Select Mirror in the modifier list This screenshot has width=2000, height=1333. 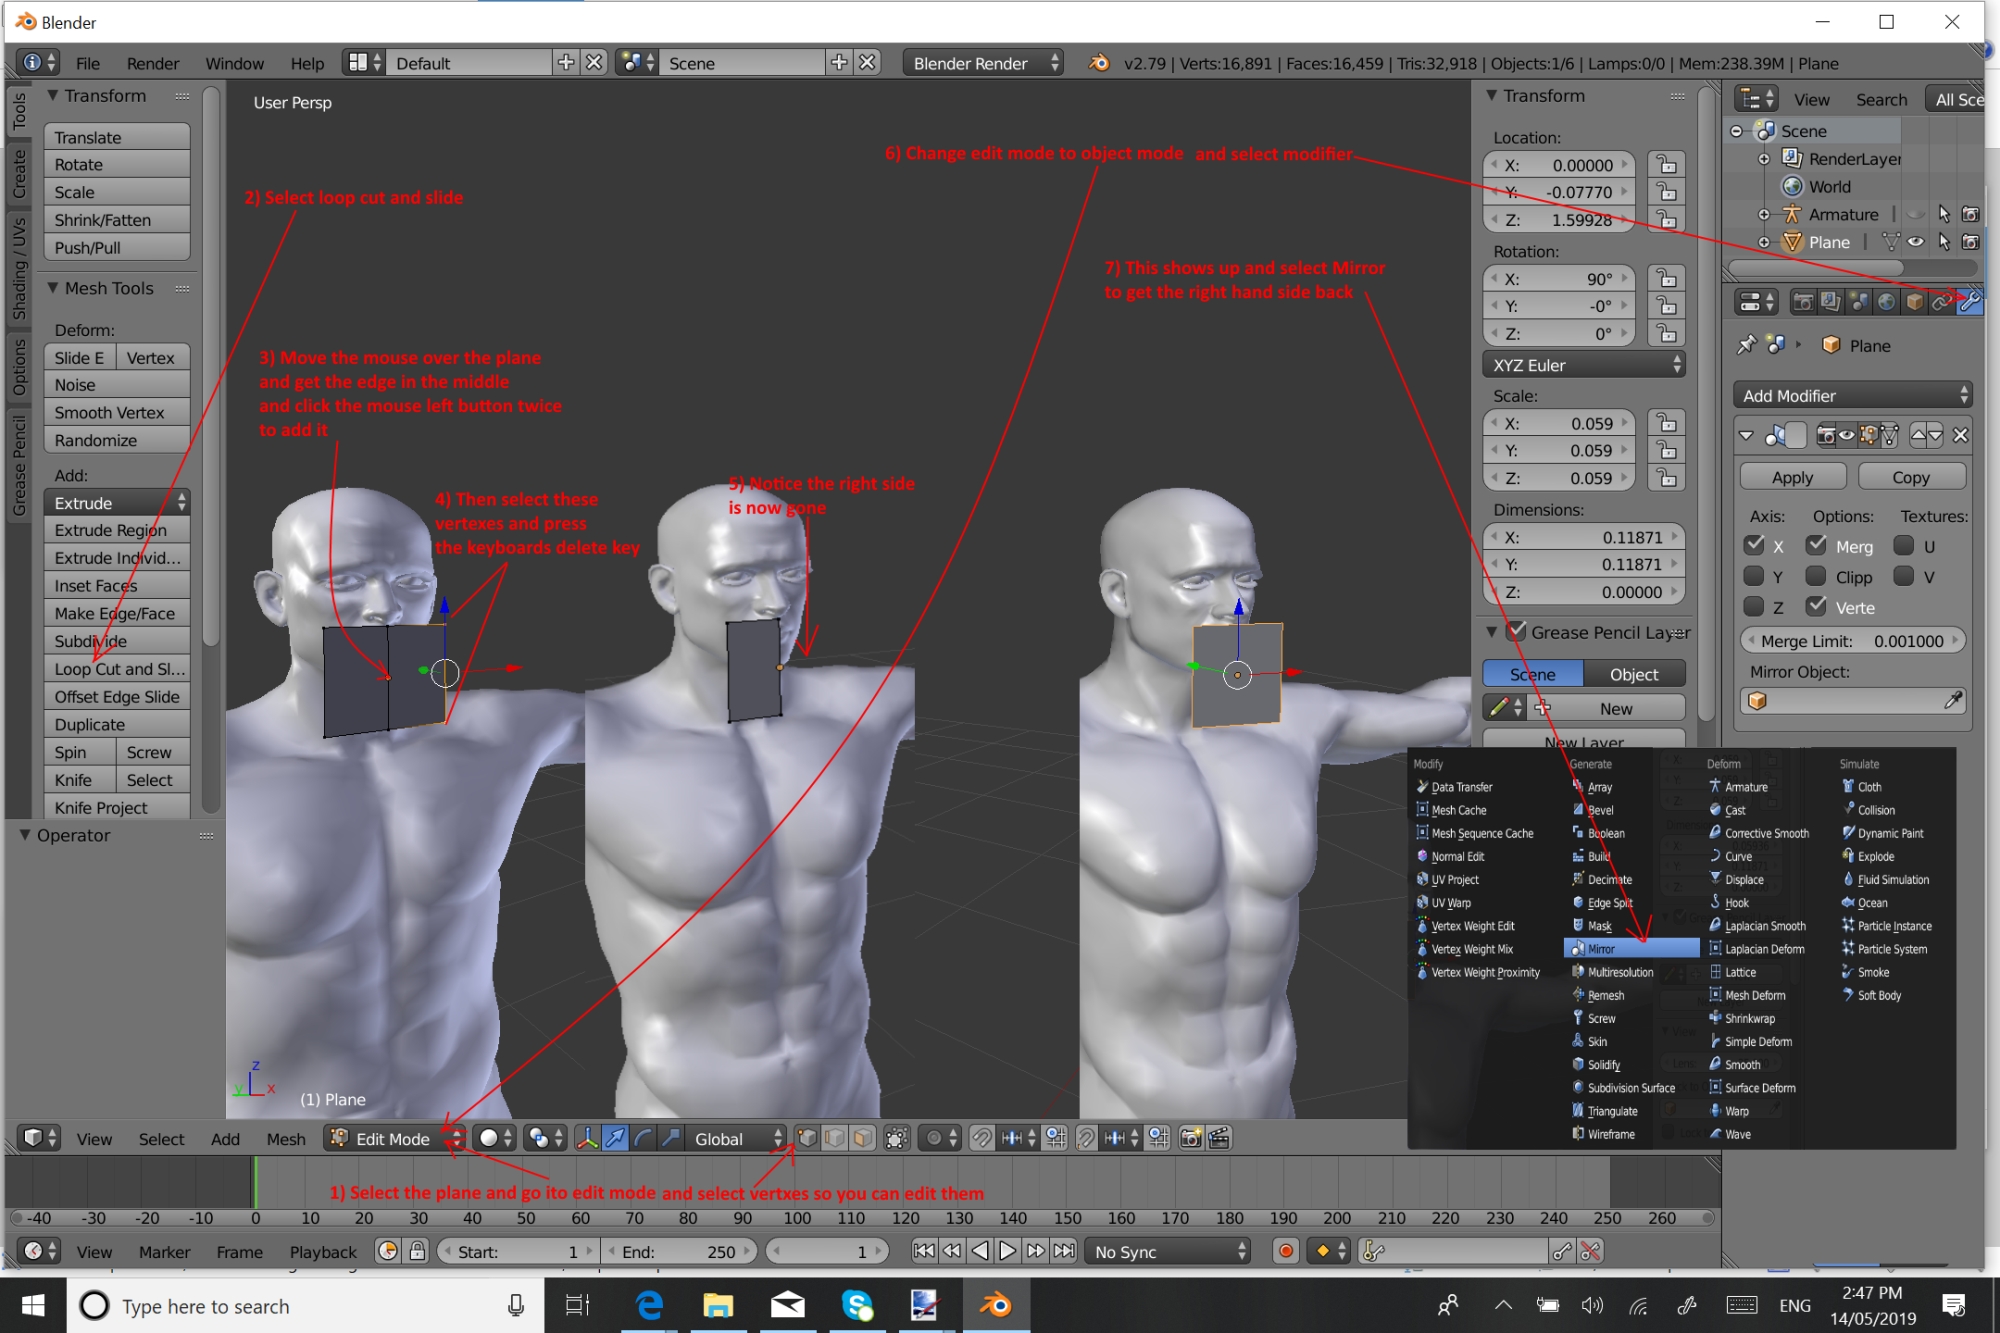pyautogui.click(x=1632, y=949)
